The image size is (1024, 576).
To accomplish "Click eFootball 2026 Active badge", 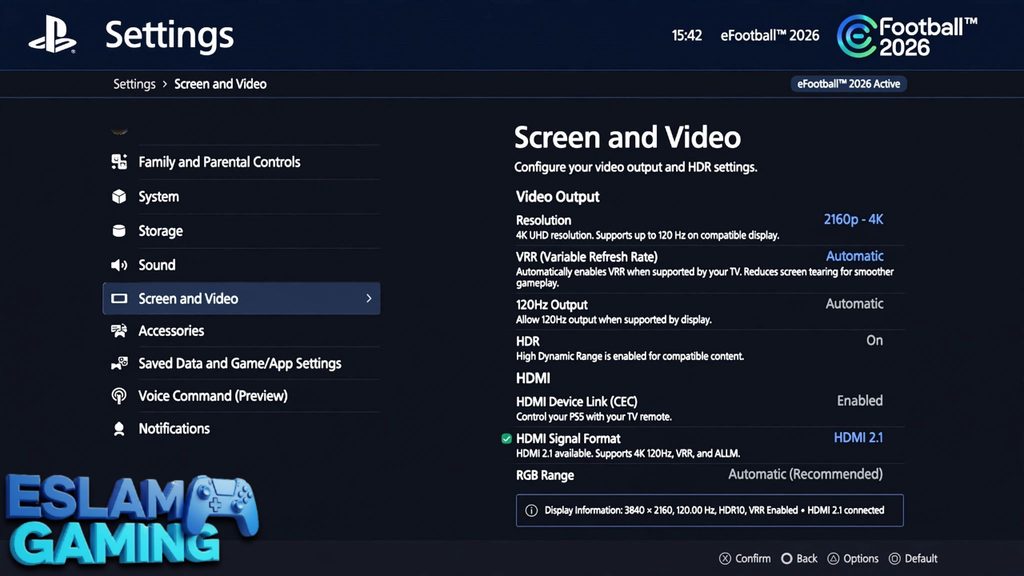I will pyautogui.click(x=848, y=84).
